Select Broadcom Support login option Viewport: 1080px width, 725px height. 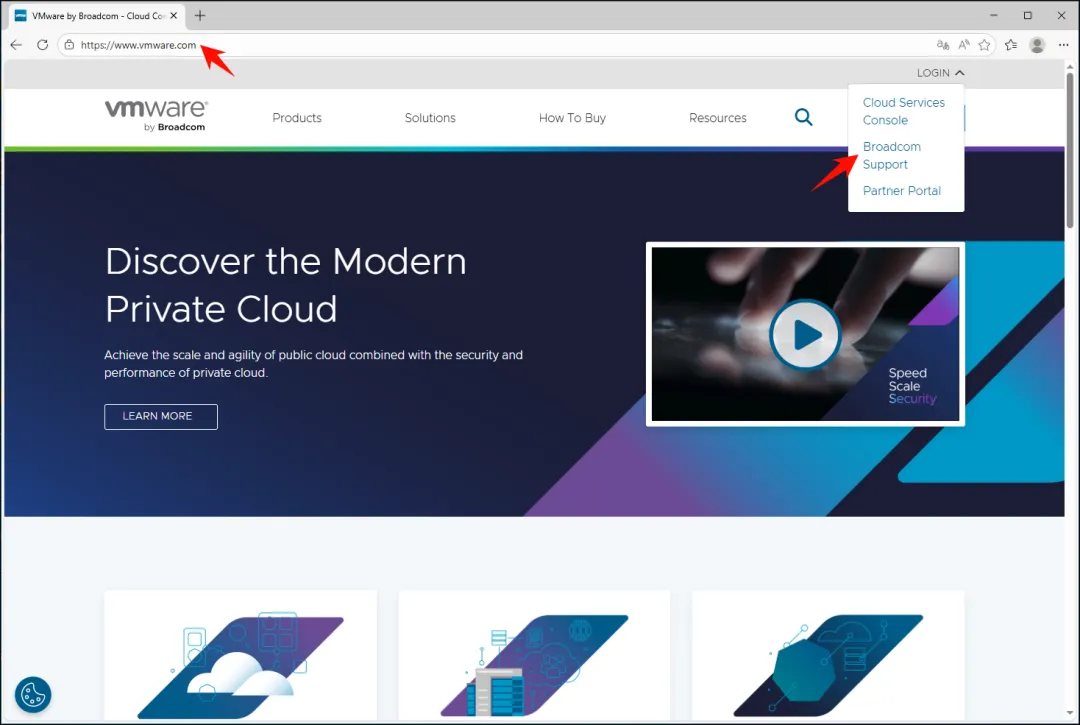[891, 156]
